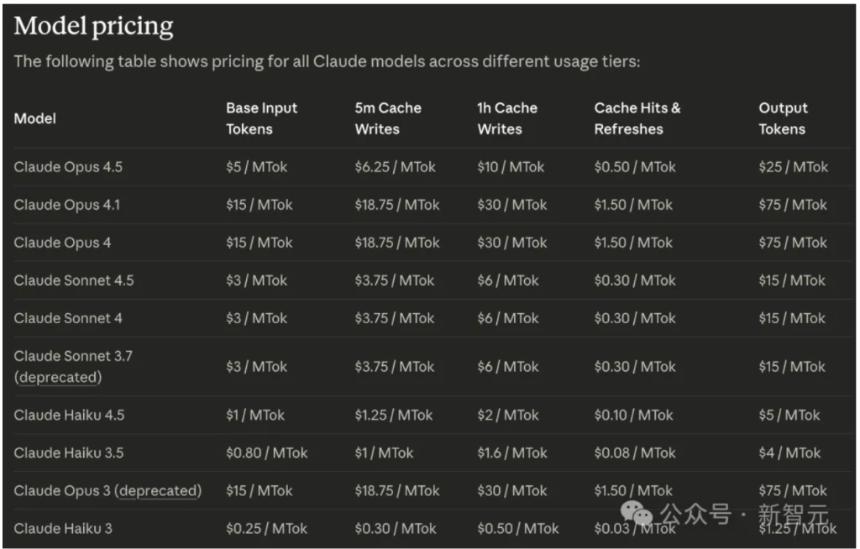Click the 1h Cache Writes column header
This screenshot has width=860, height=549.
(507, 118)
